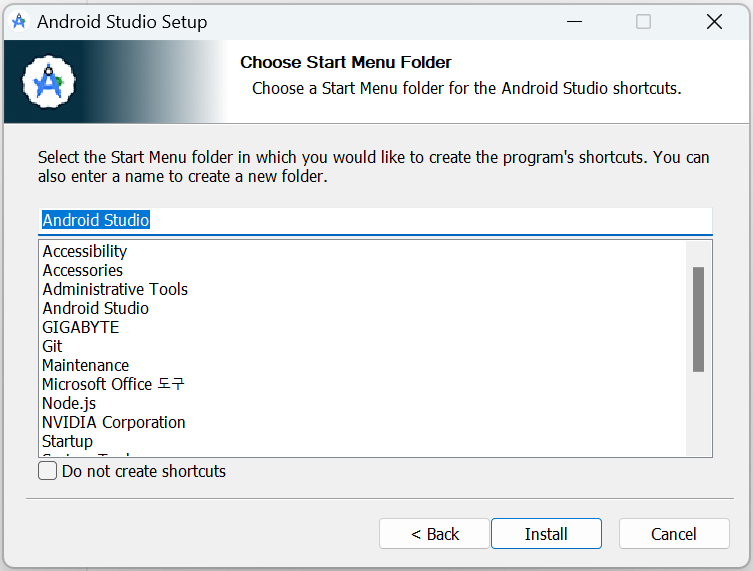Choose the Startup folder entry
753x571 pixels.
pos(67,441)
